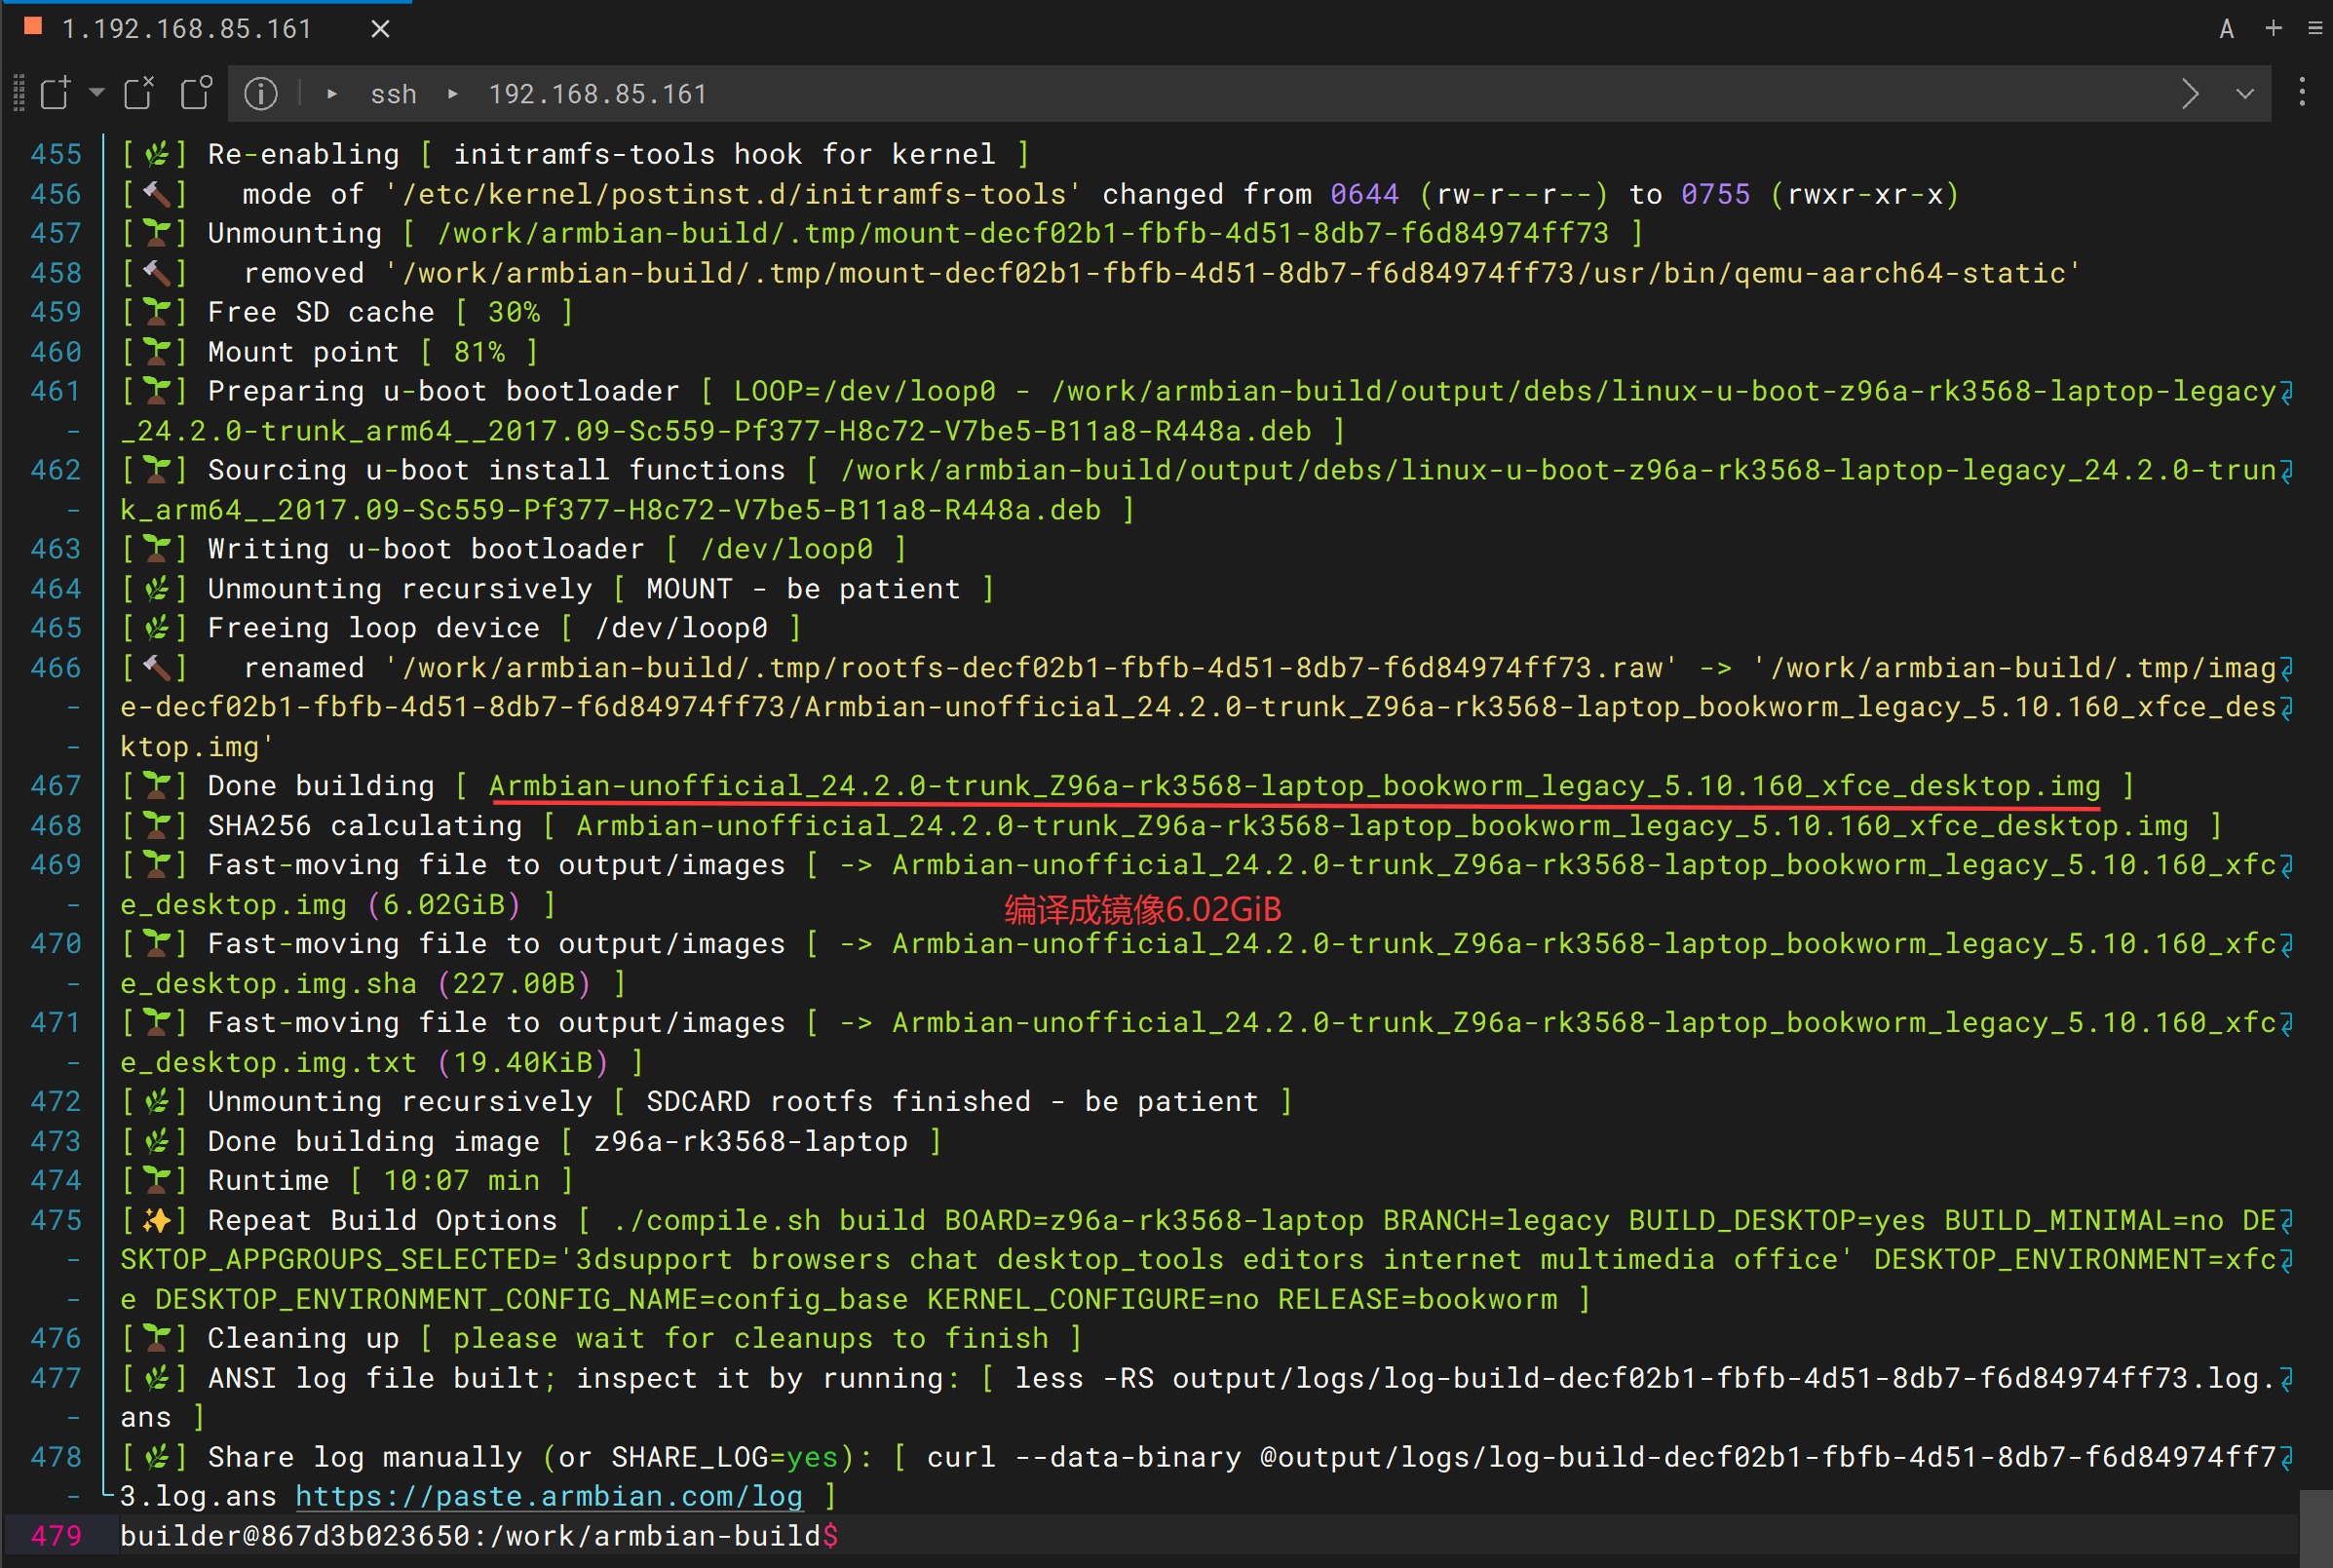Click the 'Repeat Build Options' text
This screenshot has width=2333, height=1568.
382,1220
